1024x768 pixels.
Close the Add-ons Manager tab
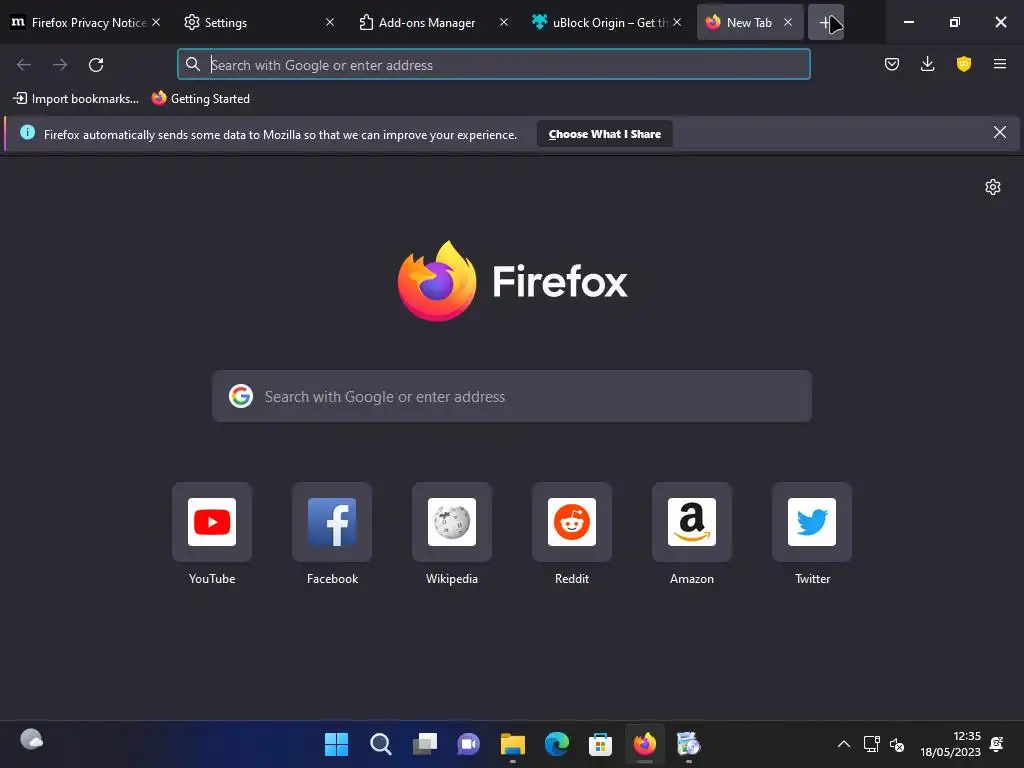point(504,22)
